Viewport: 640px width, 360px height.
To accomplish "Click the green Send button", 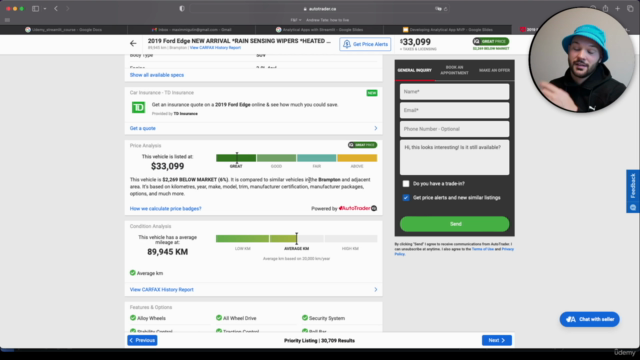I will click(454, 224).
